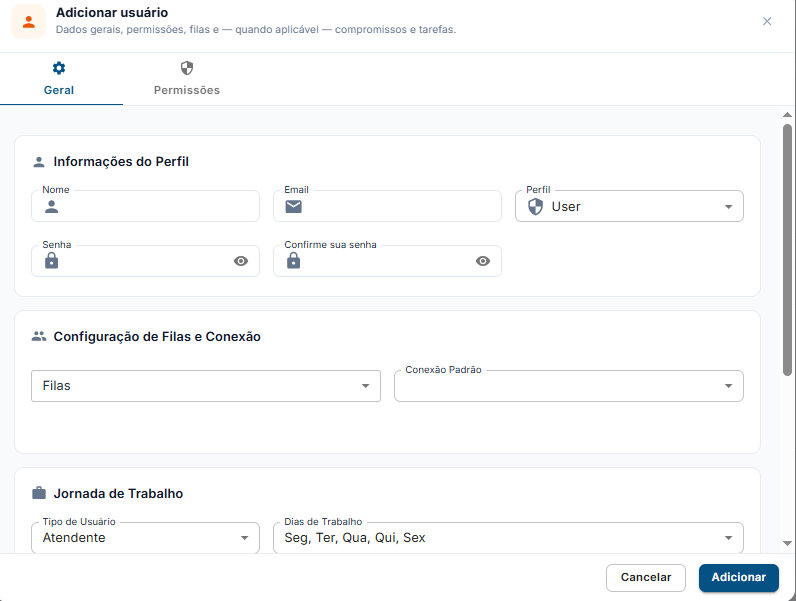Click the Configuração de Filas e Conexão heading

click(x=157, y=337)
